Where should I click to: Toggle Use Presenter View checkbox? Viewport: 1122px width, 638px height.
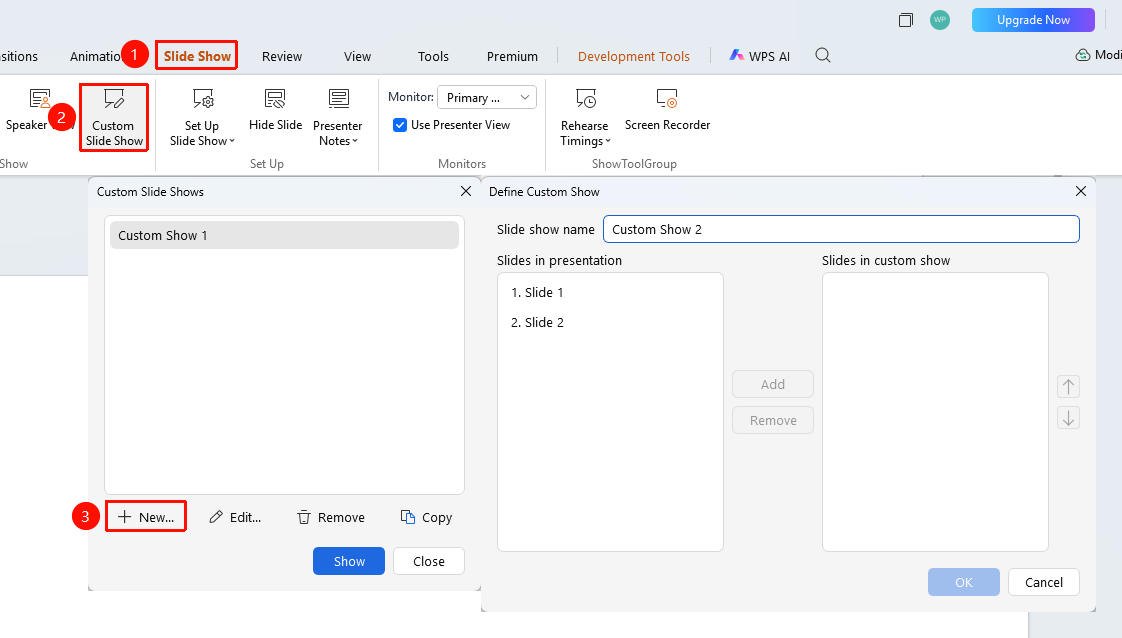tap(400, 125)
